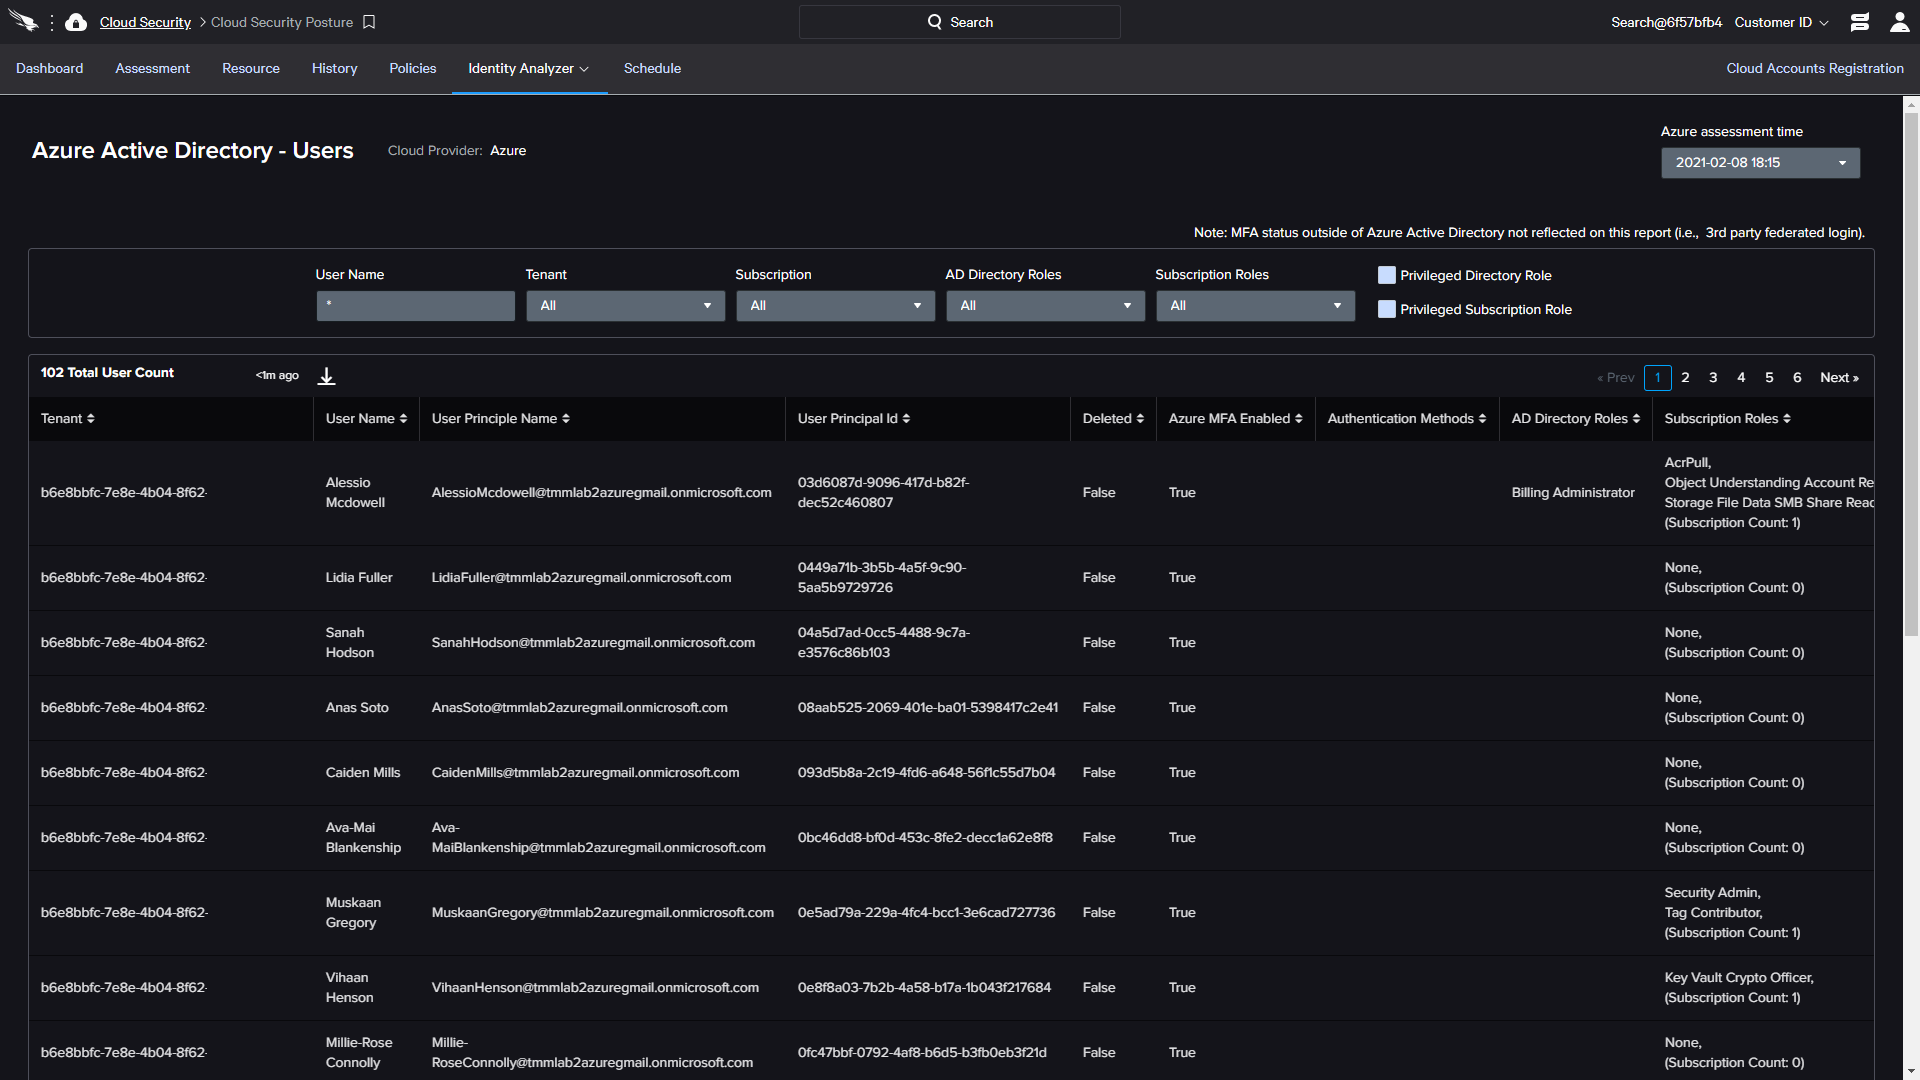This screenshot has height=1080, width=1920.
Task: Click the User Name filter input
Action: 415,306
